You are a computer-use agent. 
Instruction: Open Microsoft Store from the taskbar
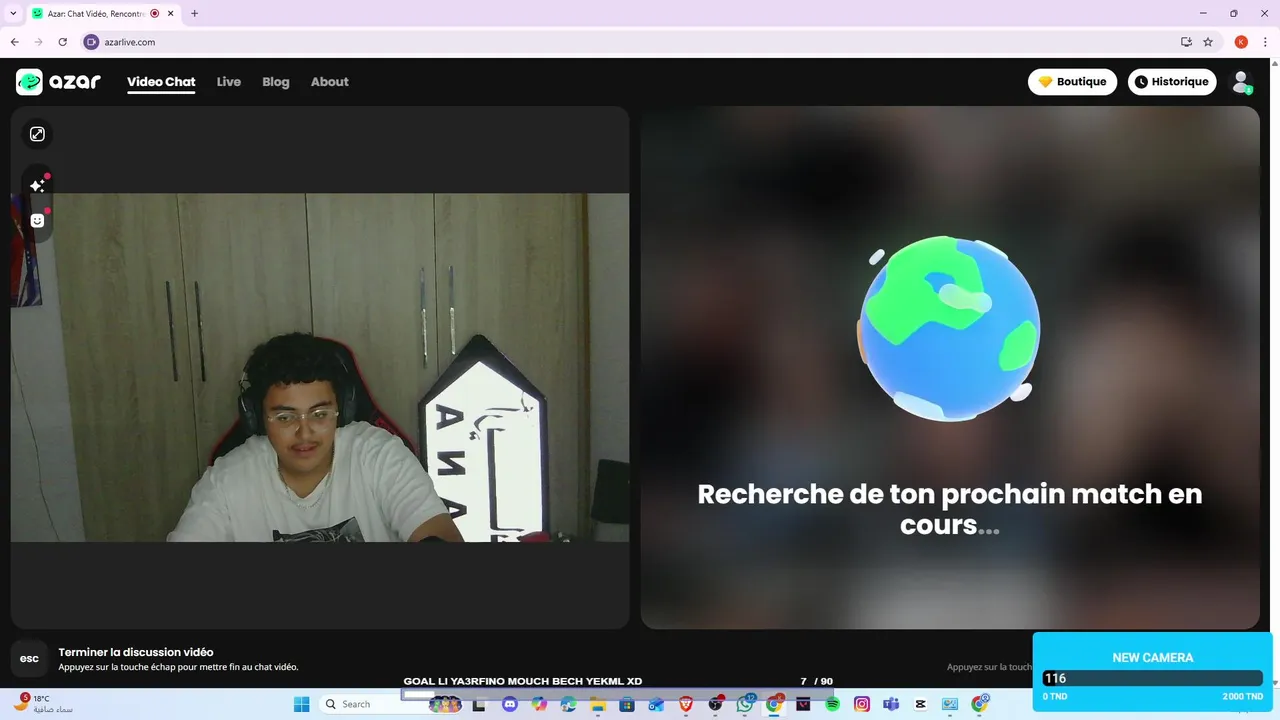pos(627,704)
